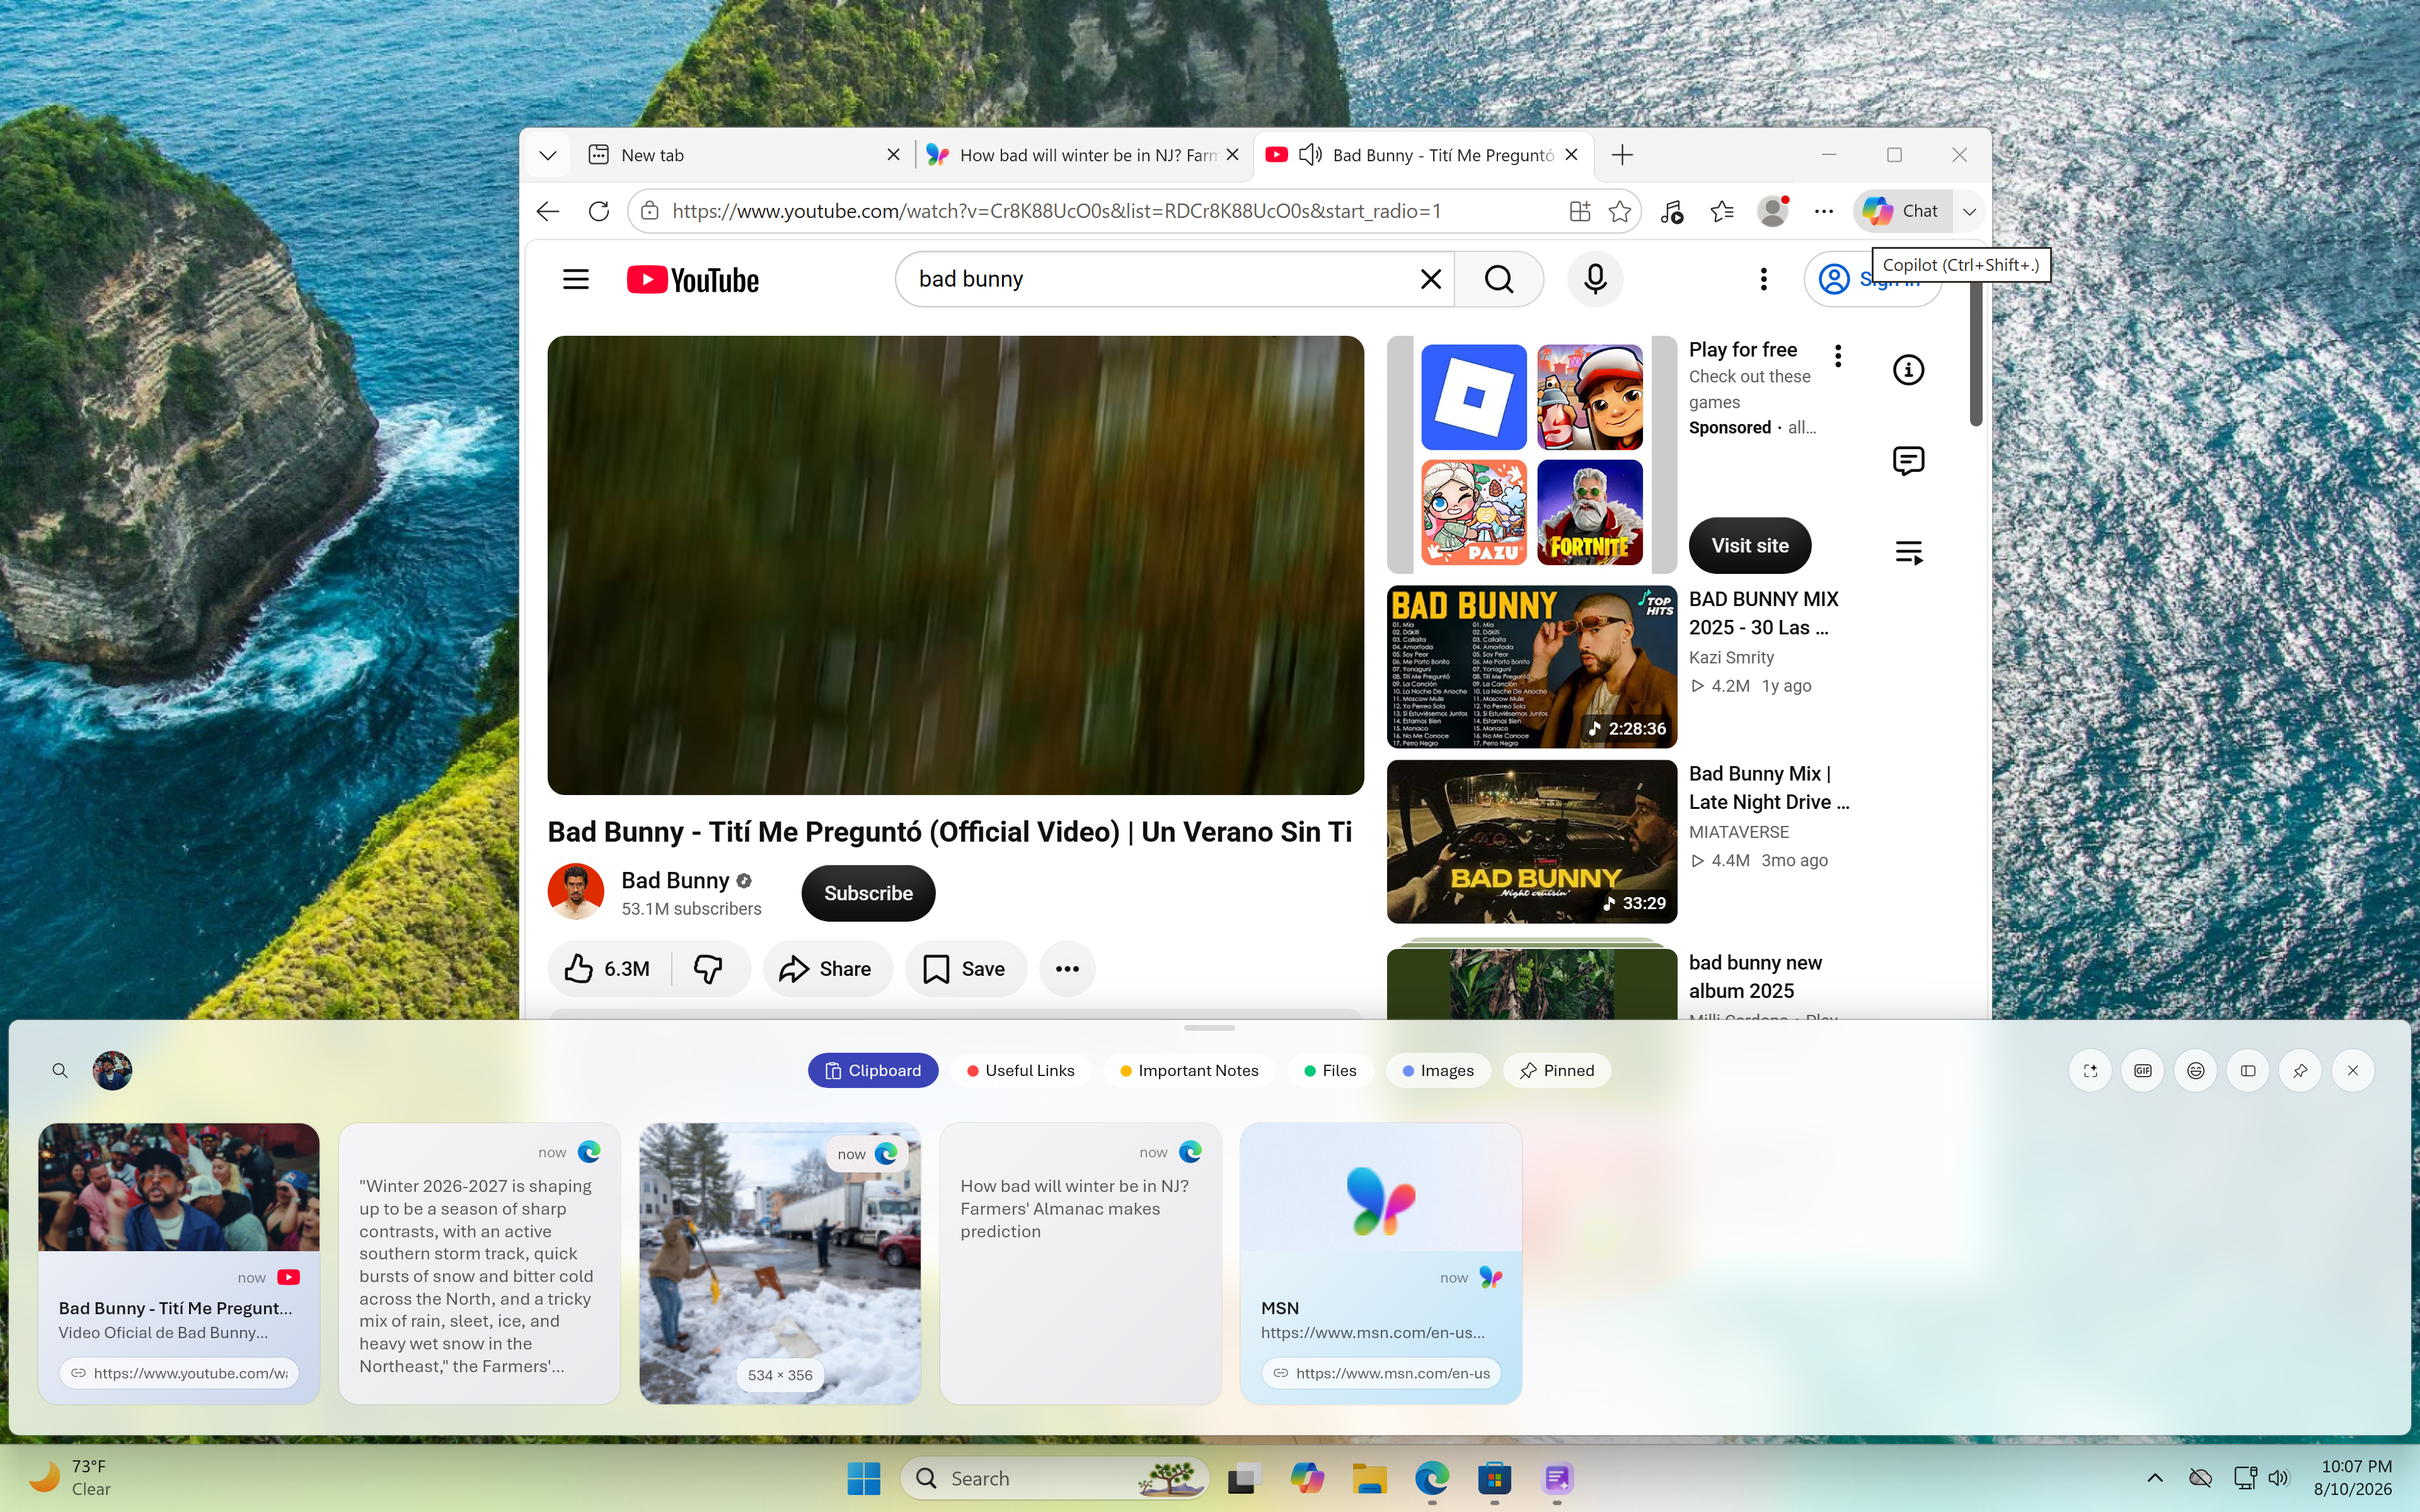This screenshot has width=2420, height=1512.
Task: Launch File Explorer from the taskbar
Action: pos(1370,1478)
